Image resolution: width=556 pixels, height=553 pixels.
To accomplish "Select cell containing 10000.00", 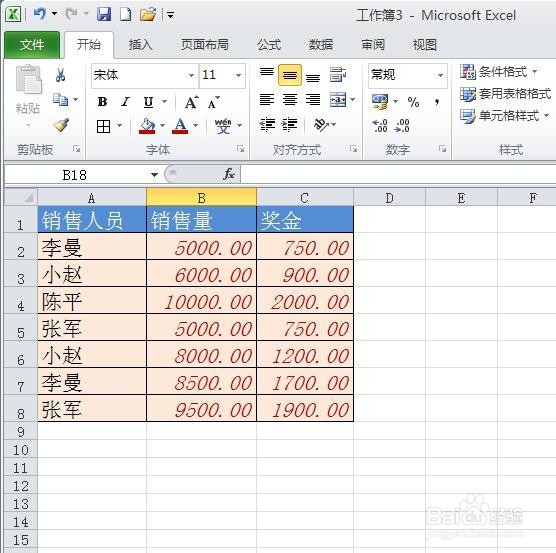I will pos(201,300).
